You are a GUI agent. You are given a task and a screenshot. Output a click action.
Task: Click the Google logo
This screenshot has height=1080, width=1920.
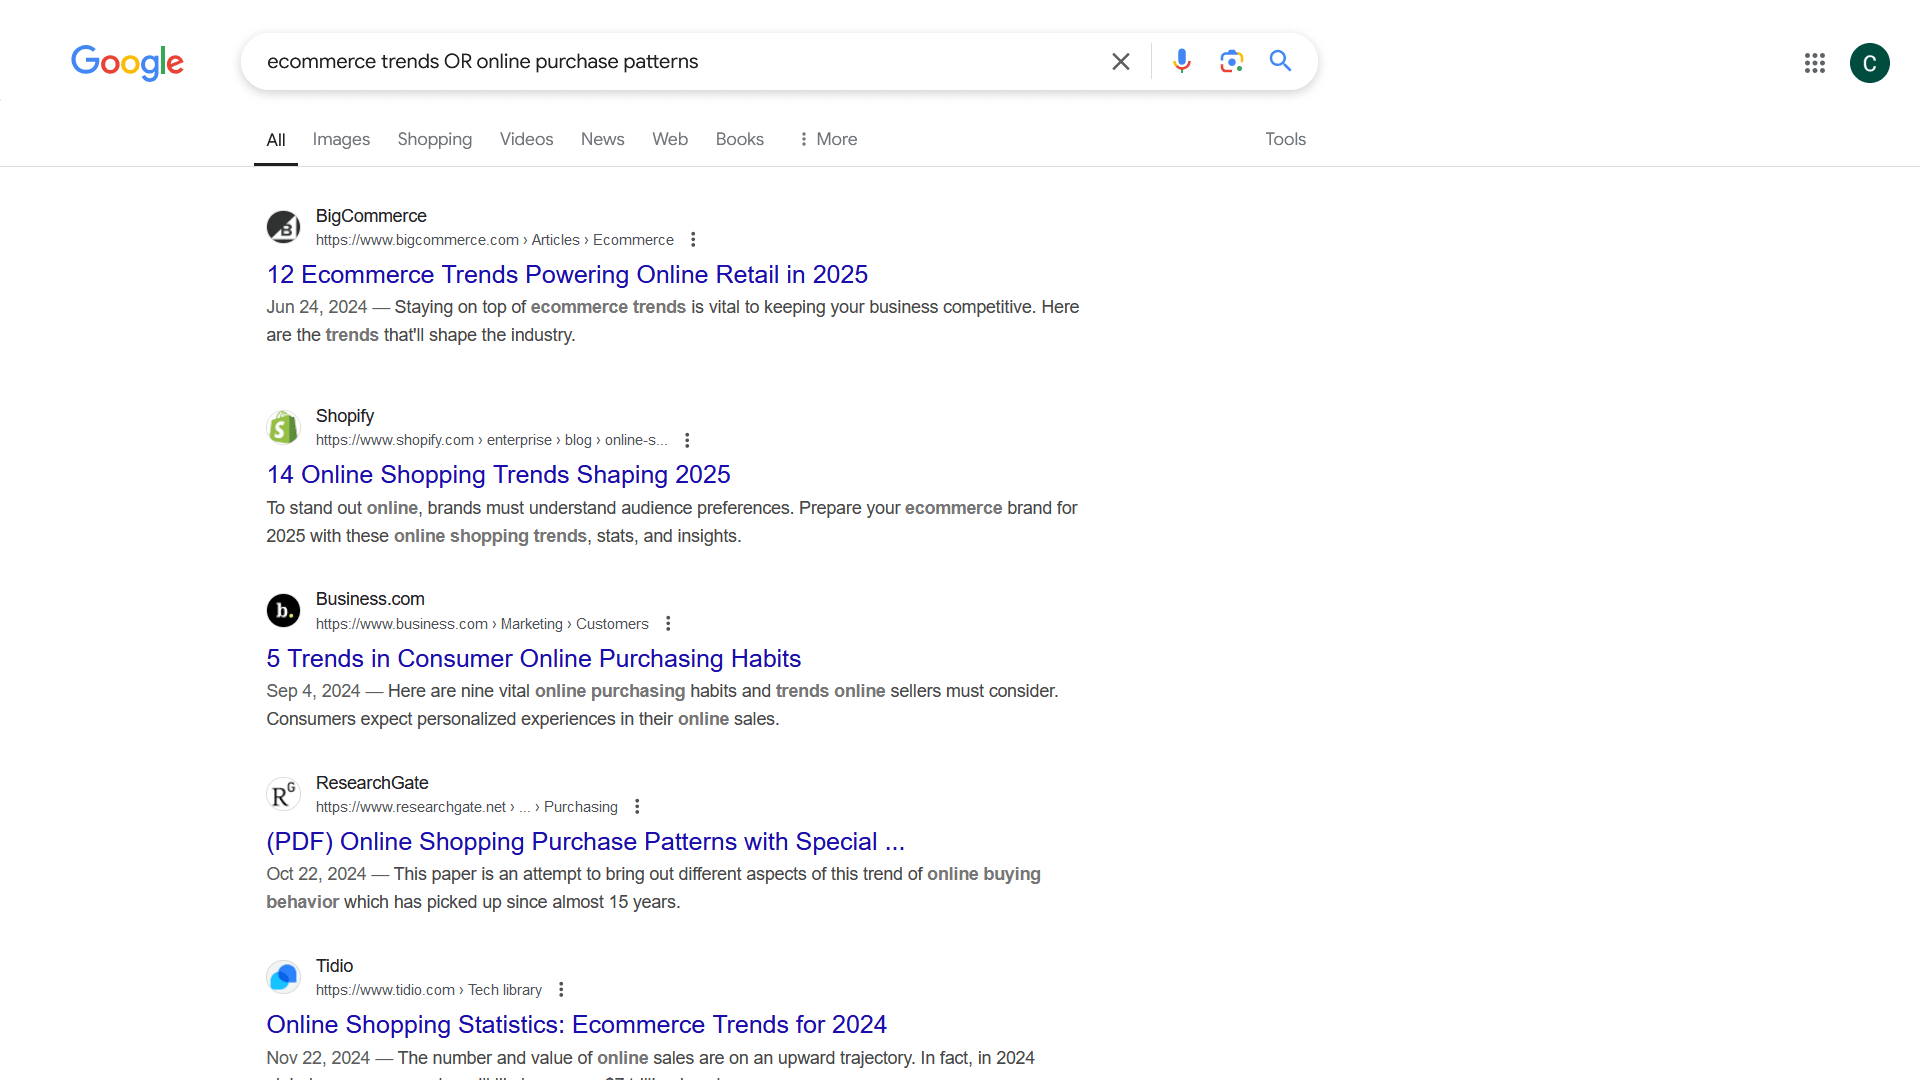point(127,62)
